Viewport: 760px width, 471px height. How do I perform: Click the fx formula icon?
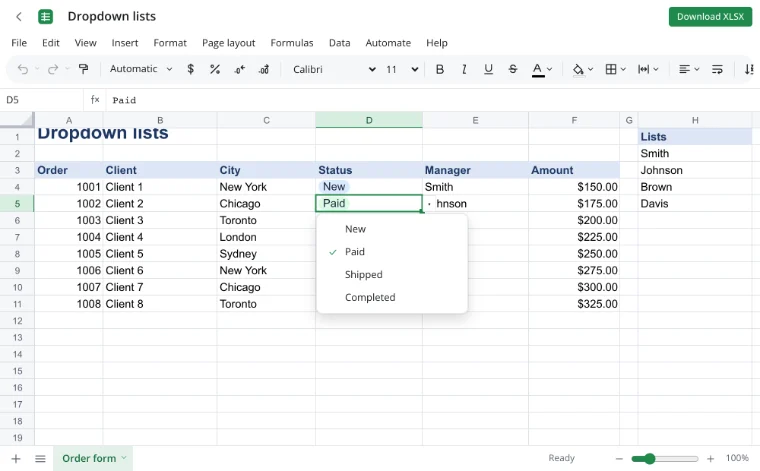pyautogui.click(x=95, y=100)
